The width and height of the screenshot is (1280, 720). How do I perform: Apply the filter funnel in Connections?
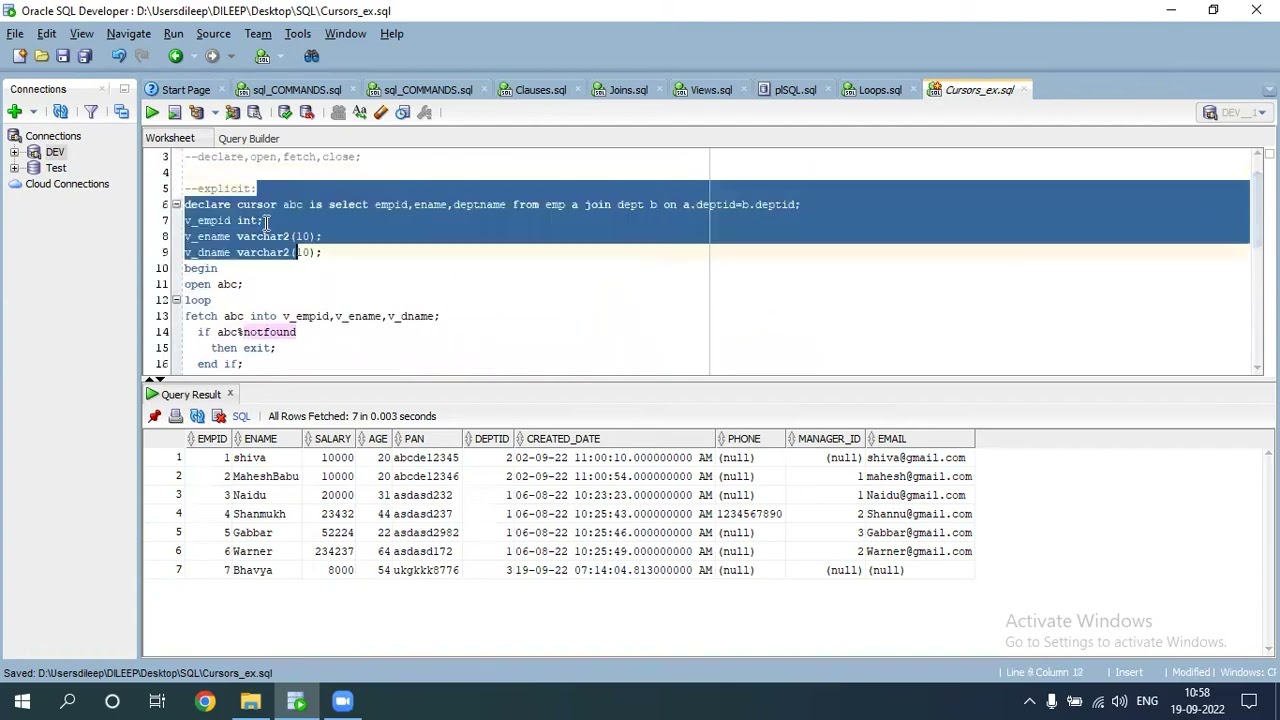(91, 112)
